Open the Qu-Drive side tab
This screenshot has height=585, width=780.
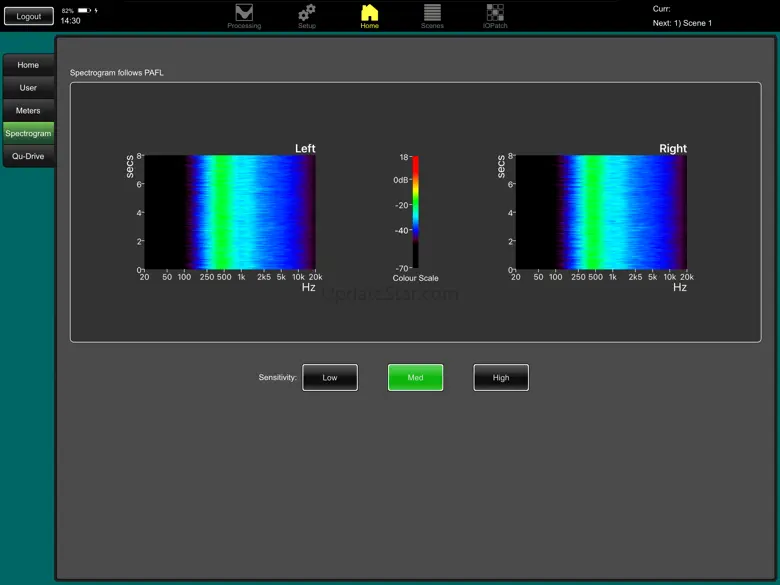point(28,156)
